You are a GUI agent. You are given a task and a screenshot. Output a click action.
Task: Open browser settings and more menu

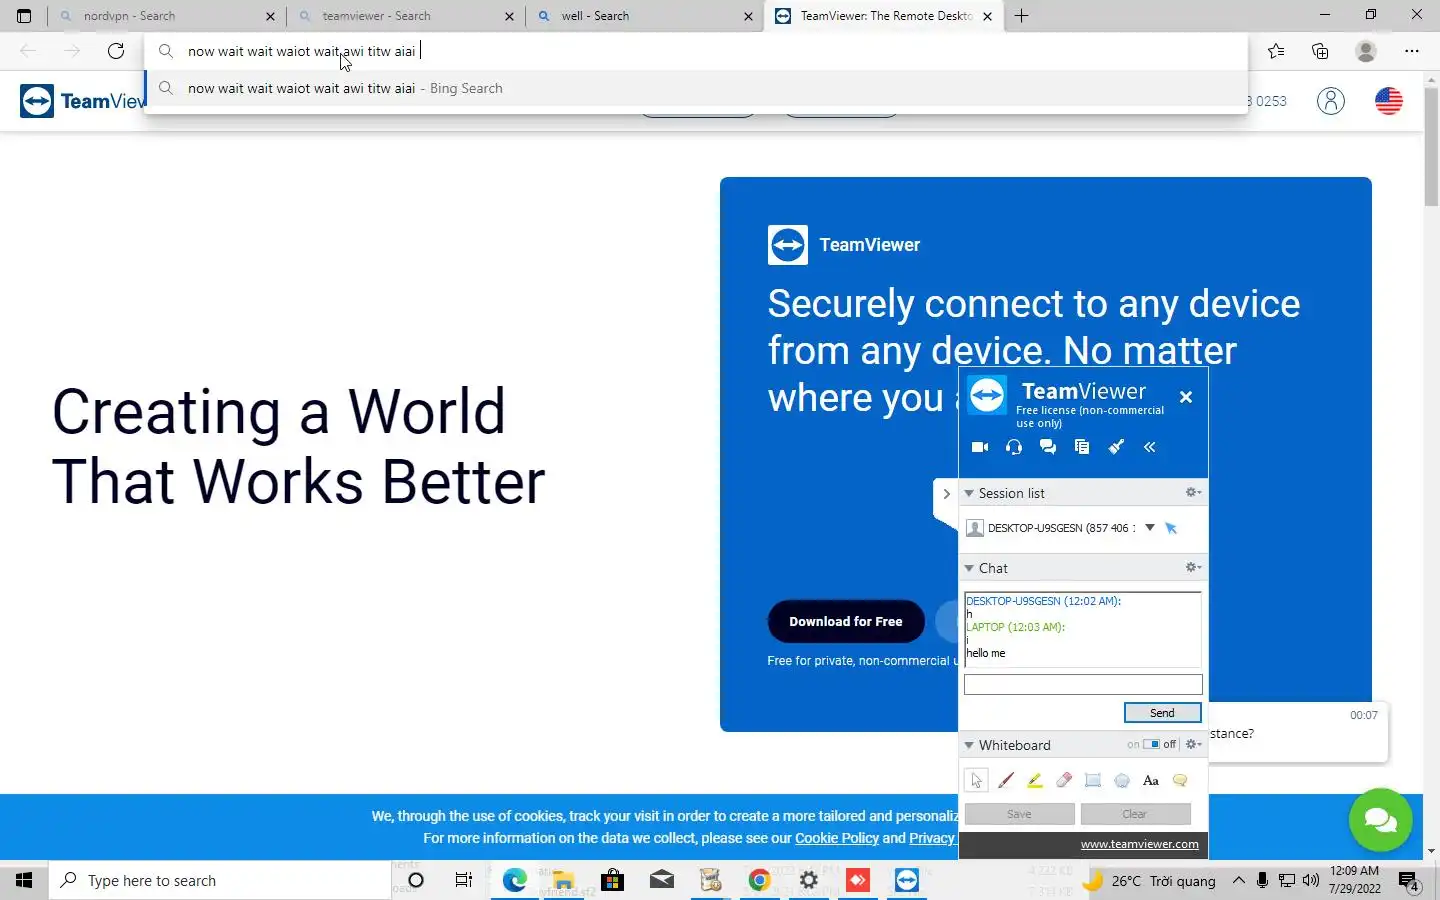click(x=1412, y=51)
